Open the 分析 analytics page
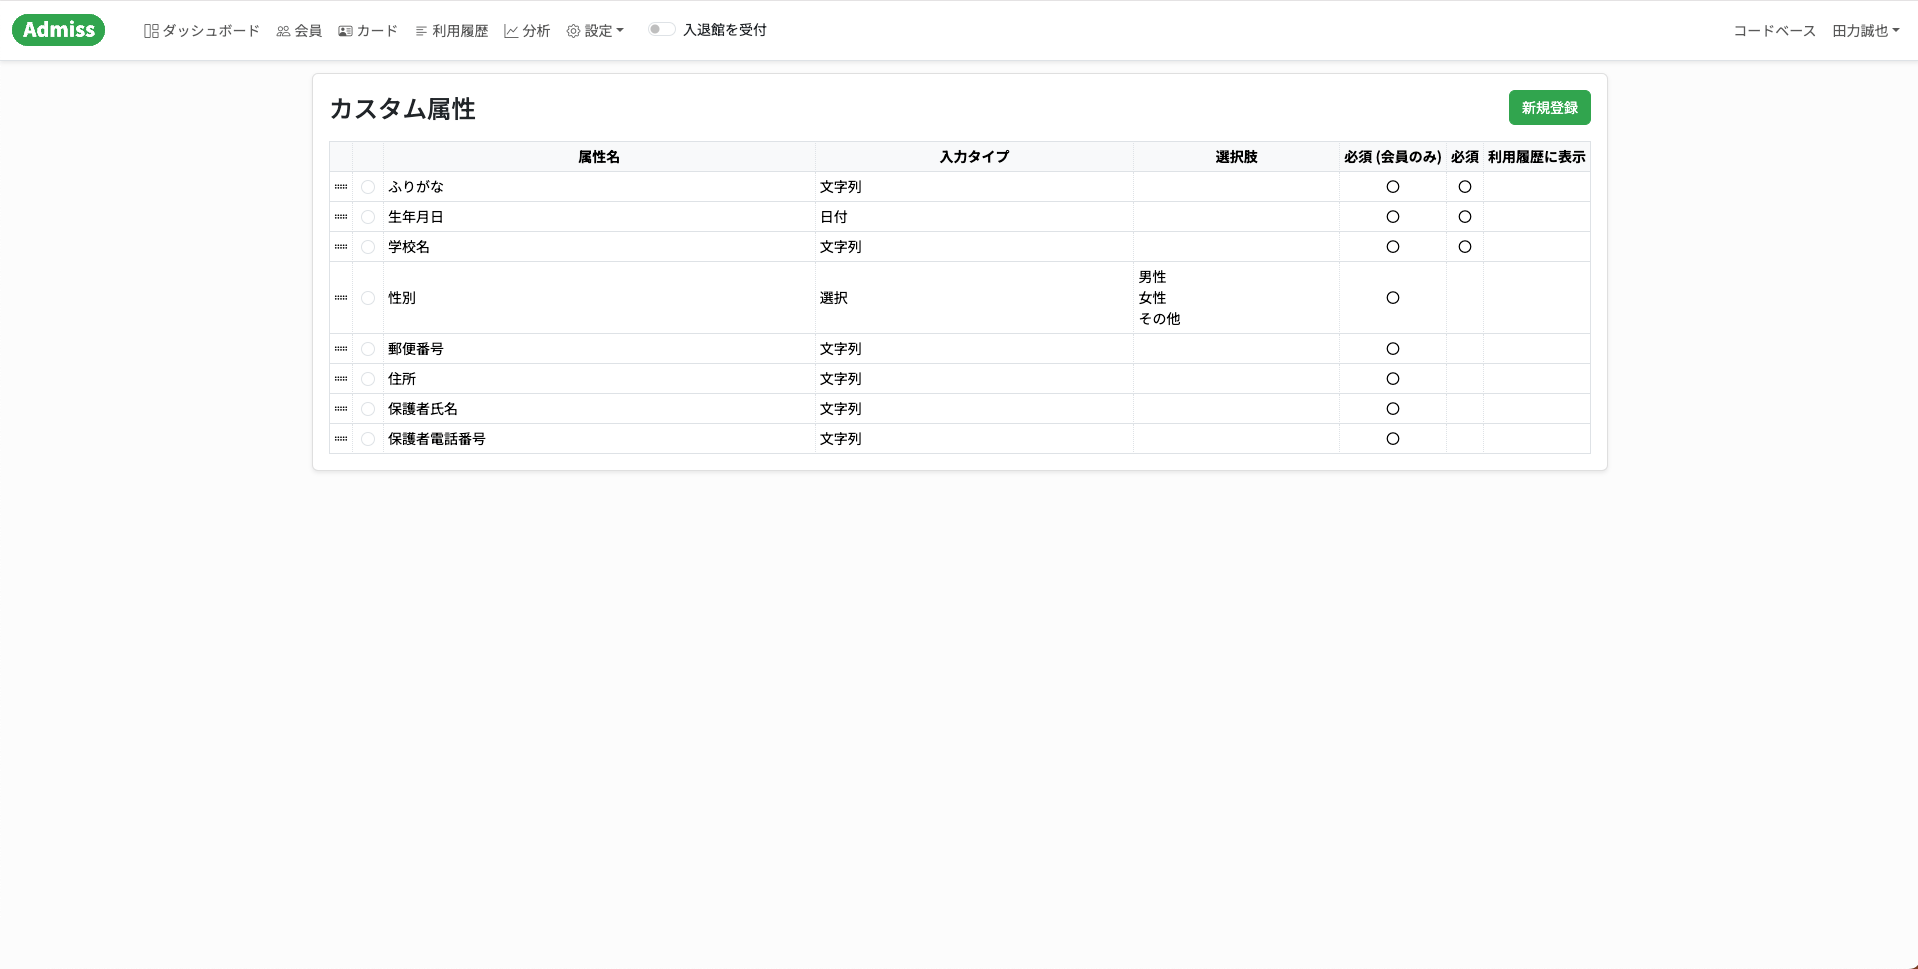Screen dimensions: 1918x969 [x=527, y=31]
